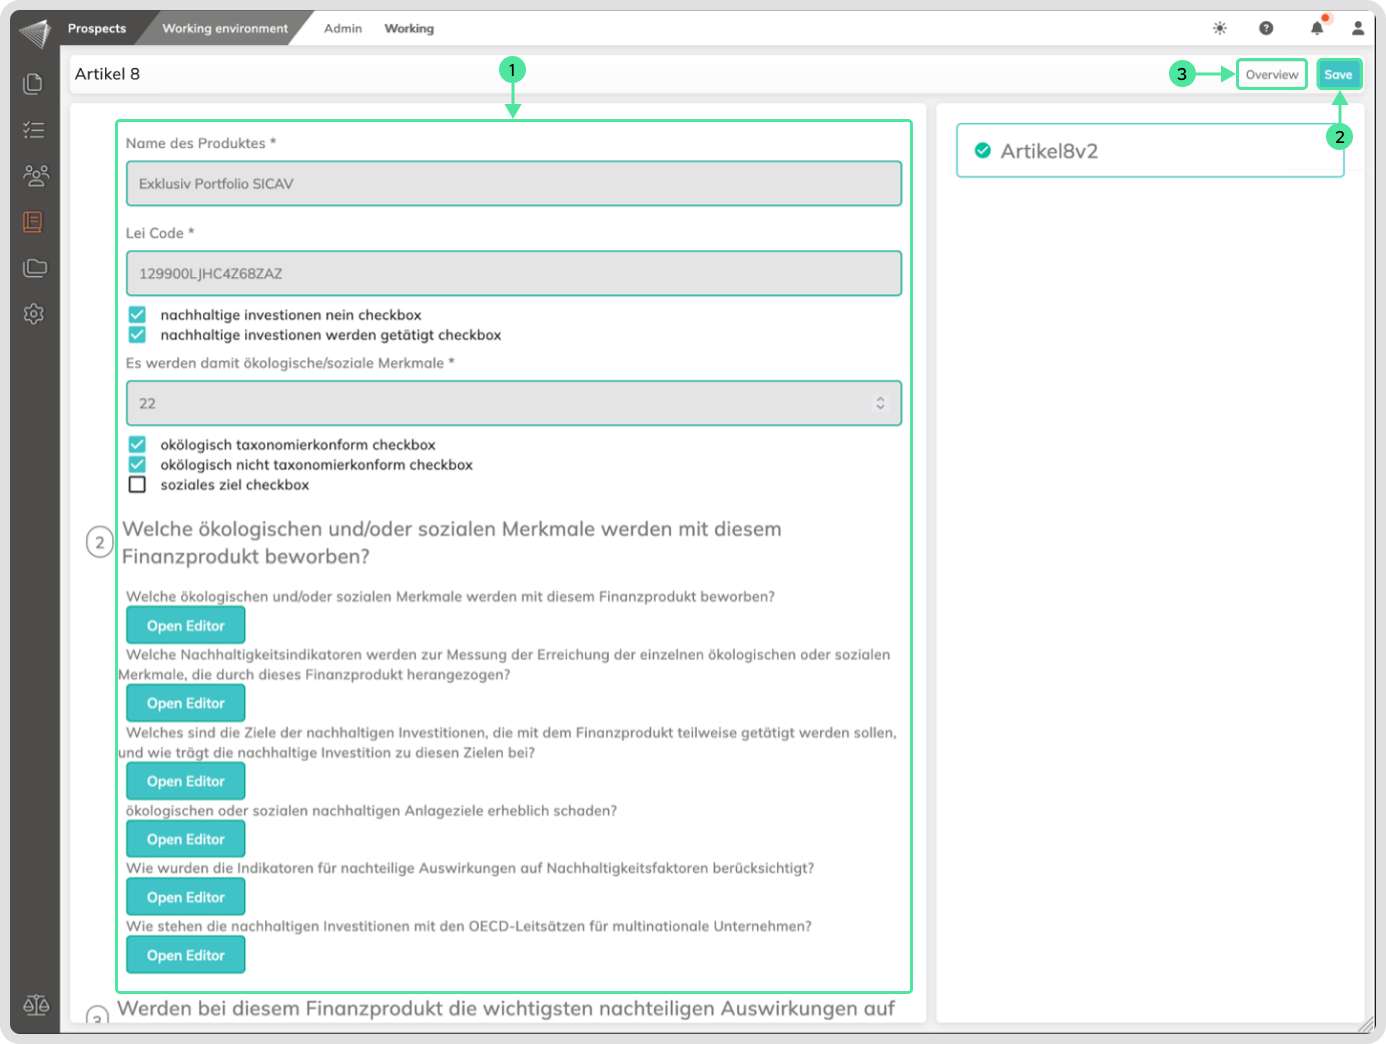The width and height of the screenshot is (1386, 1044).
Task: Open the Admin menu item
Action: click(x=343, y=28)
